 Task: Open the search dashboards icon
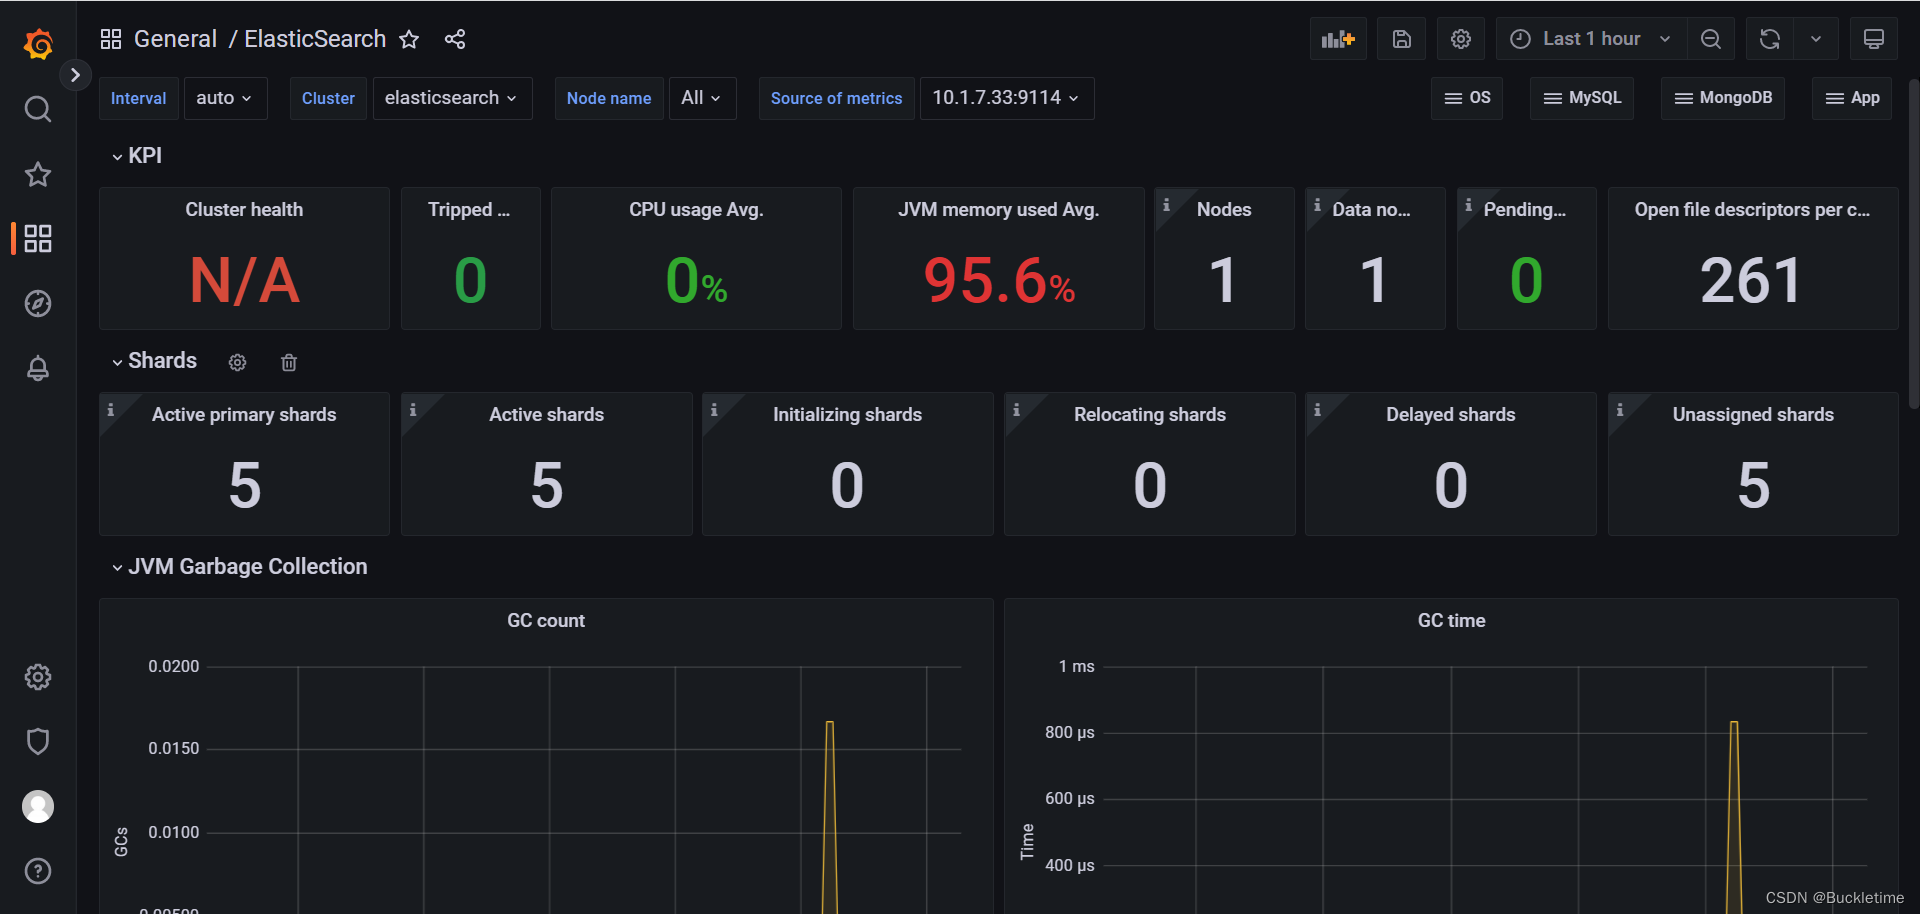coord(38,109)
